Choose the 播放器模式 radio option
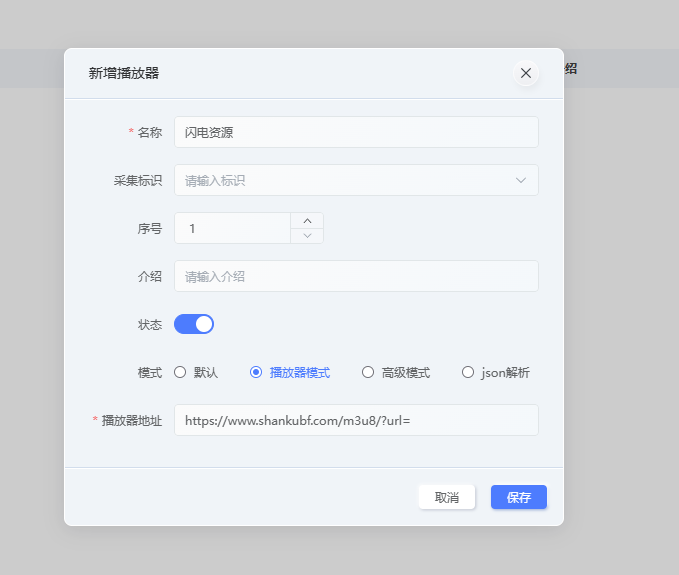 256,372
